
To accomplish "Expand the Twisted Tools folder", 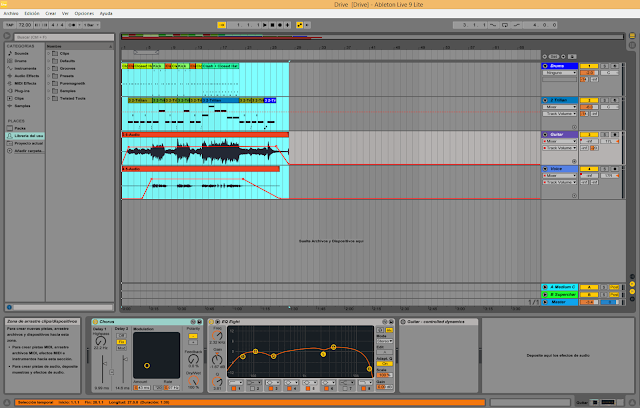I will tap(49, 98).
